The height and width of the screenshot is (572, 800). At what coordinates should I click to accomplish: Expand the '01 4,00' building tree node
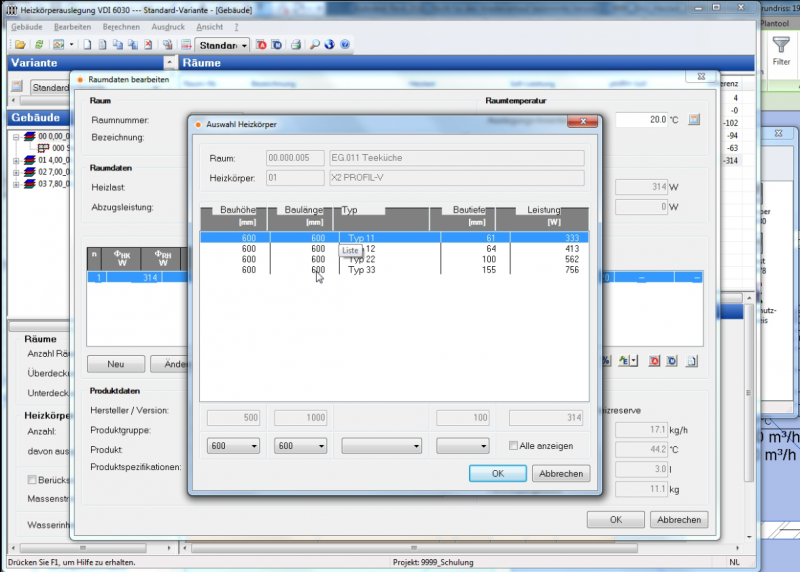tap(16, 159)
